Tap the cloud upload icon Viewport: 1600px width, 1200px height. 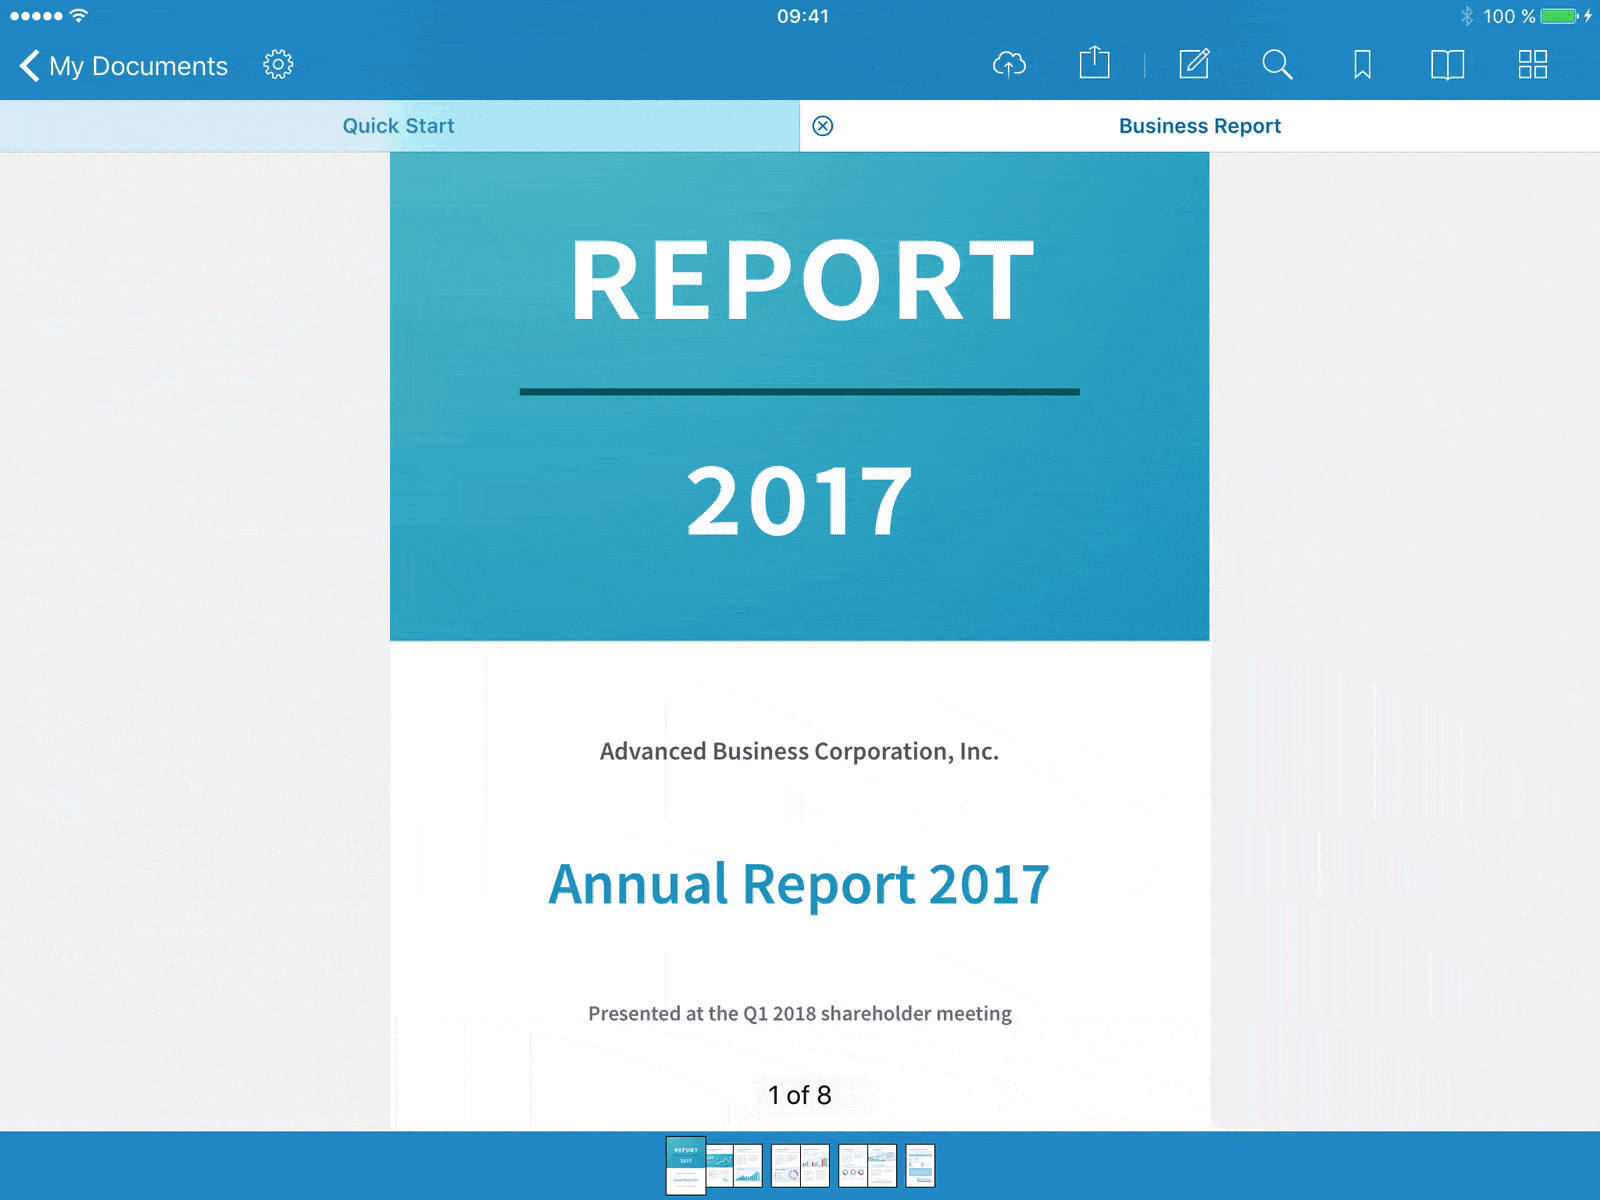(x=1009, y=65)
